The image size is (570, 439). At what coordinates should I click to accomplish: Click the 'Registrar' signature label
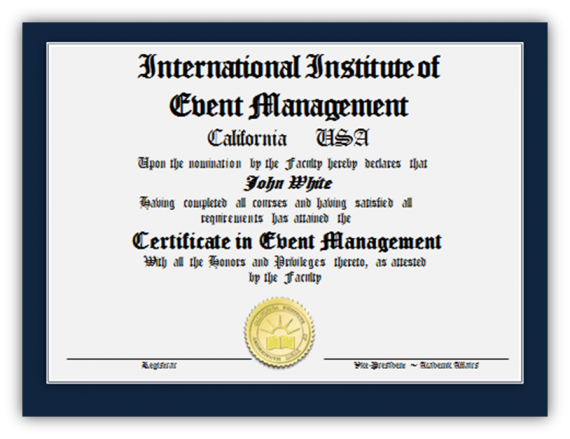coord(159,365)
